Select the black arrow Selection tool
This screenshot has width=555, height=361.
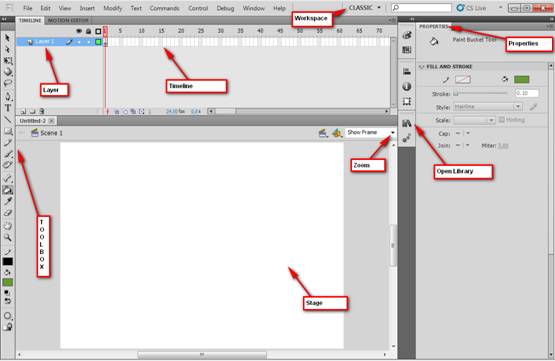tap(8, 38)
